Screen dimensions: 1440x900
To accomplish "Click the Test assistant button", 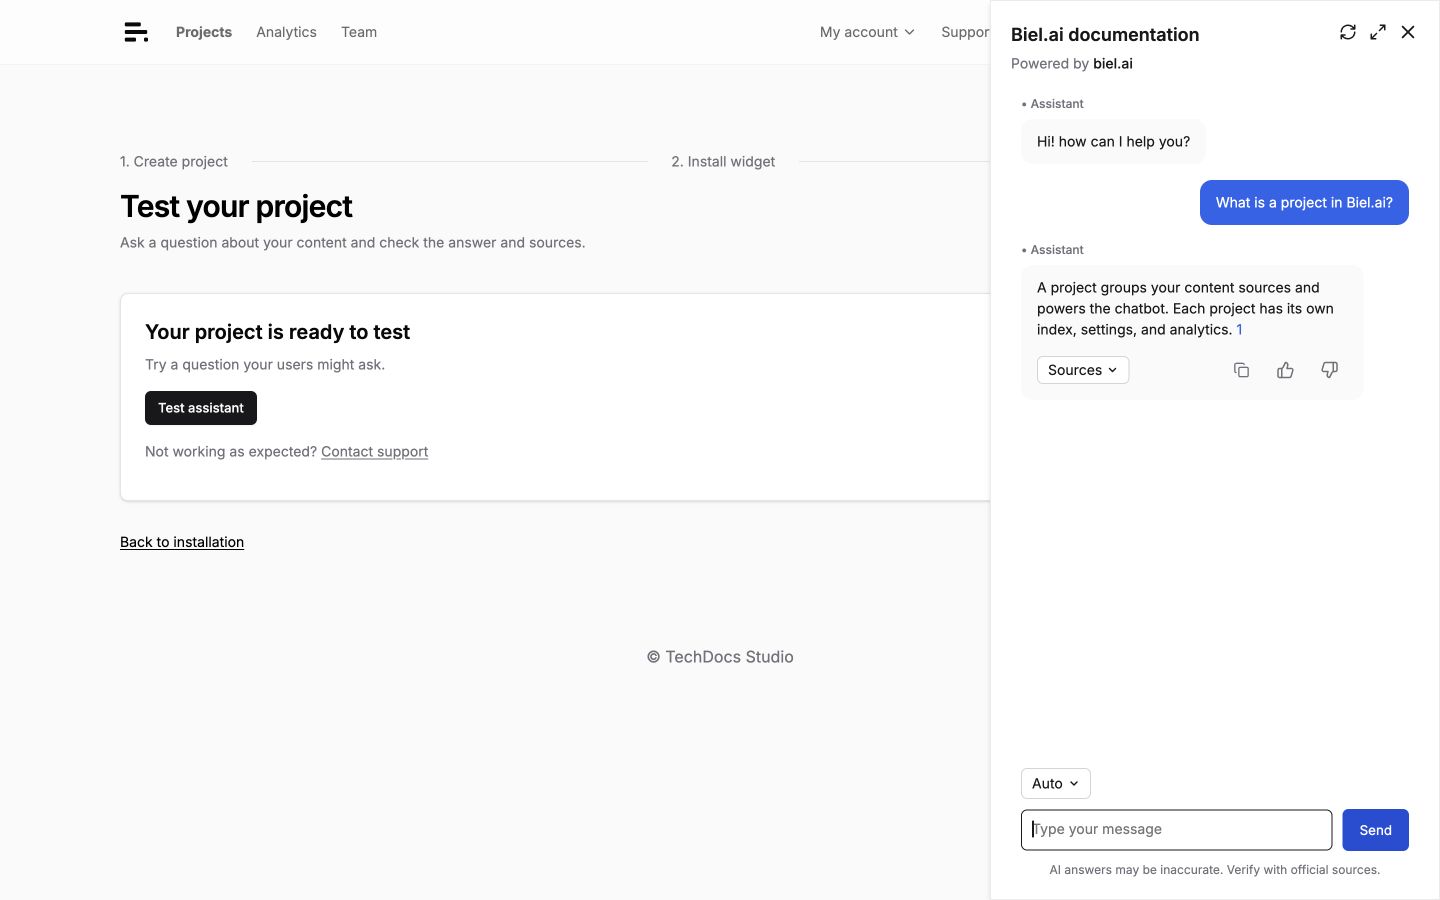I will 201,408.
